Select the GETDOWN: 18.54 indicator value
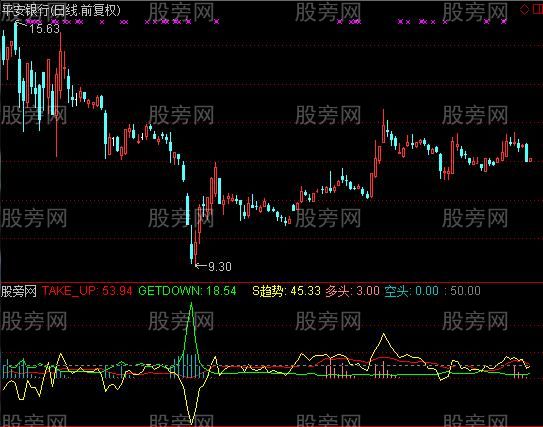 [187, 291]
